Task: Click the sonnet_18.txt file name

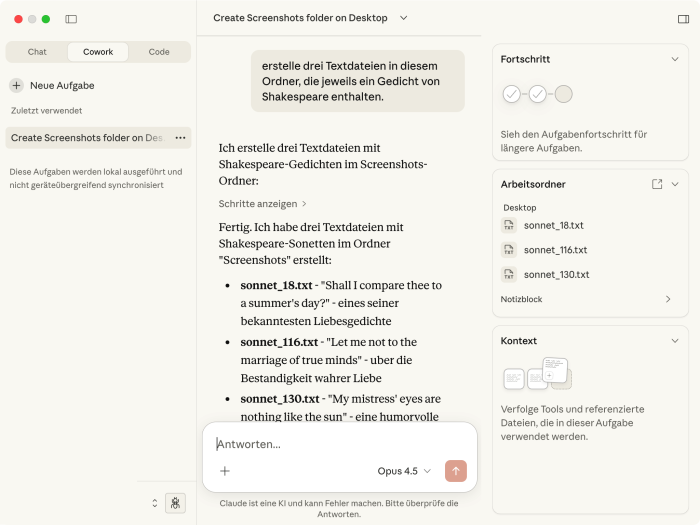Action: (x=554, y=225)
